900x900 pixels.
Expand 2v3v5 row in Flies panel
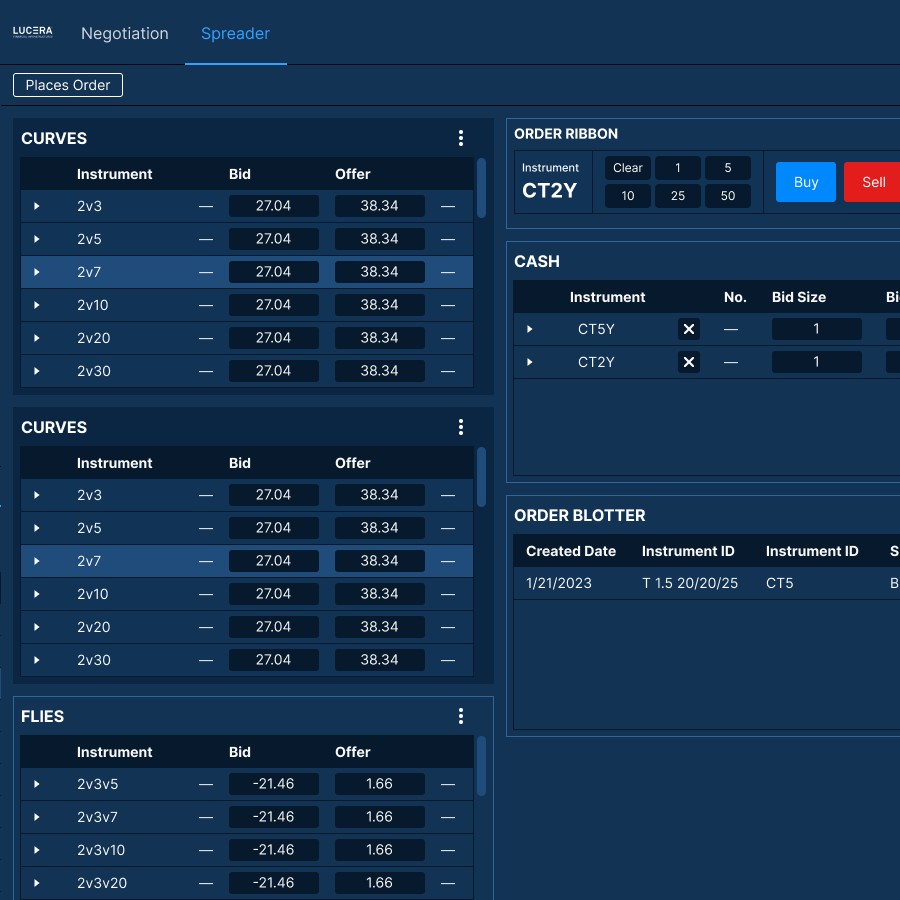37,784
